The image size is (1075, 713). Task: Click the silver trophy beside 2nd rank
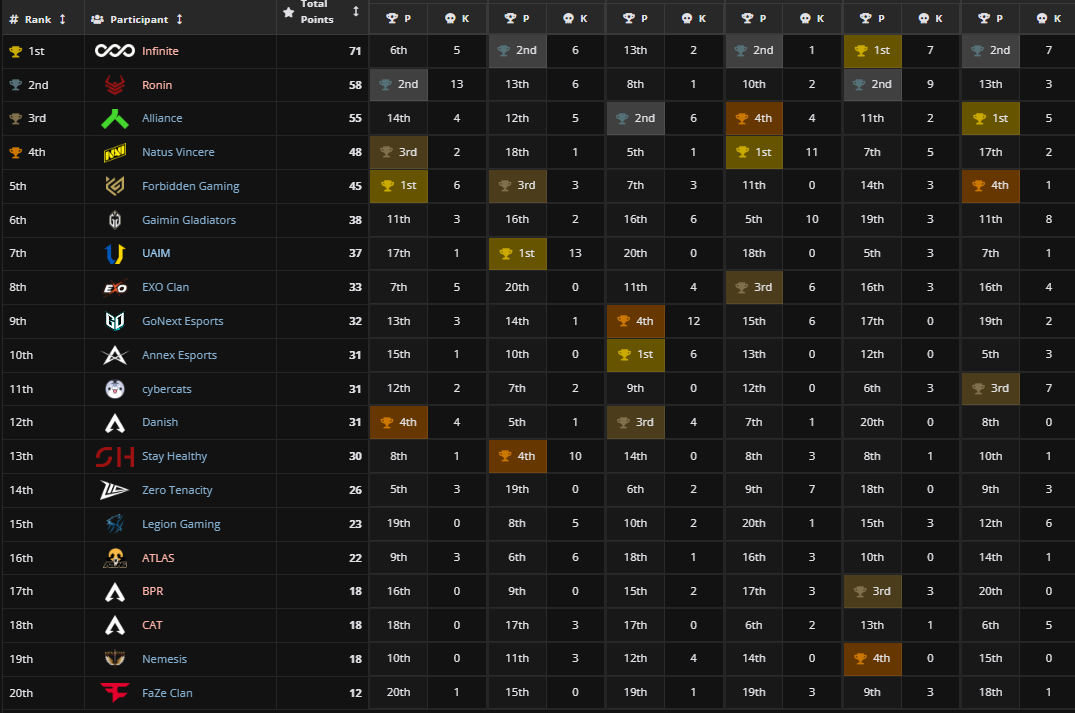tap(15, 85)
